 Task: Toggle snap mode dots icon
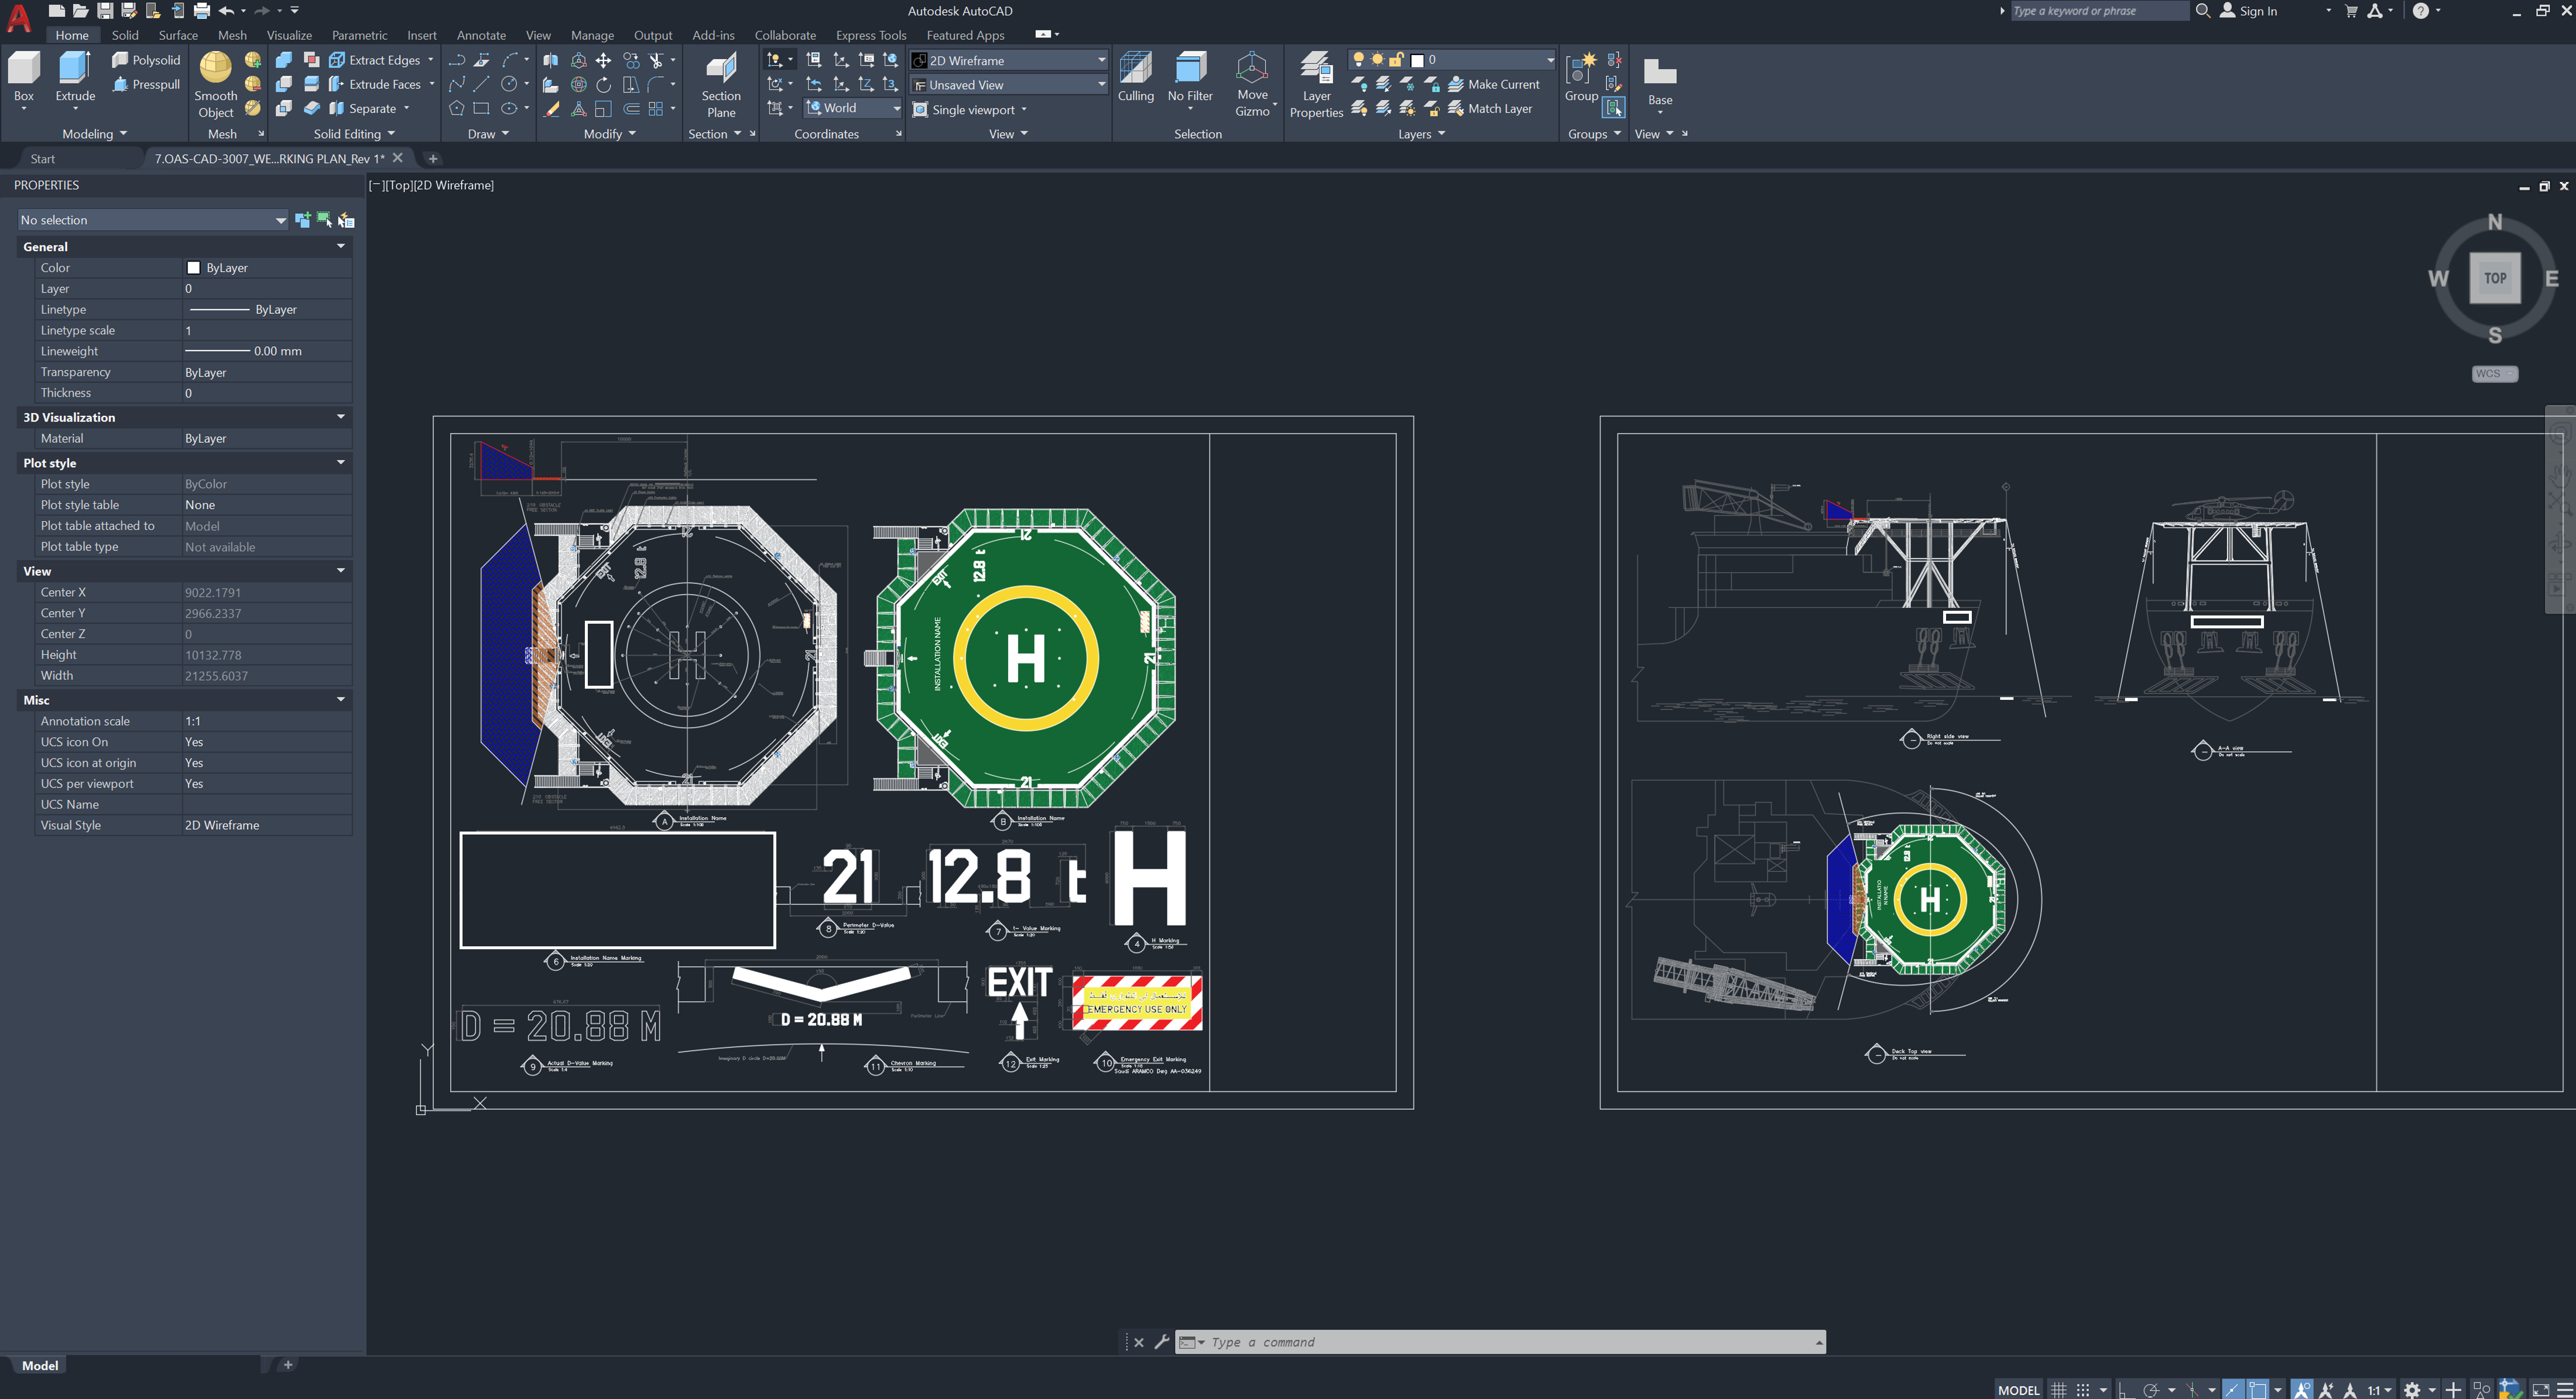point(2083,1389)
